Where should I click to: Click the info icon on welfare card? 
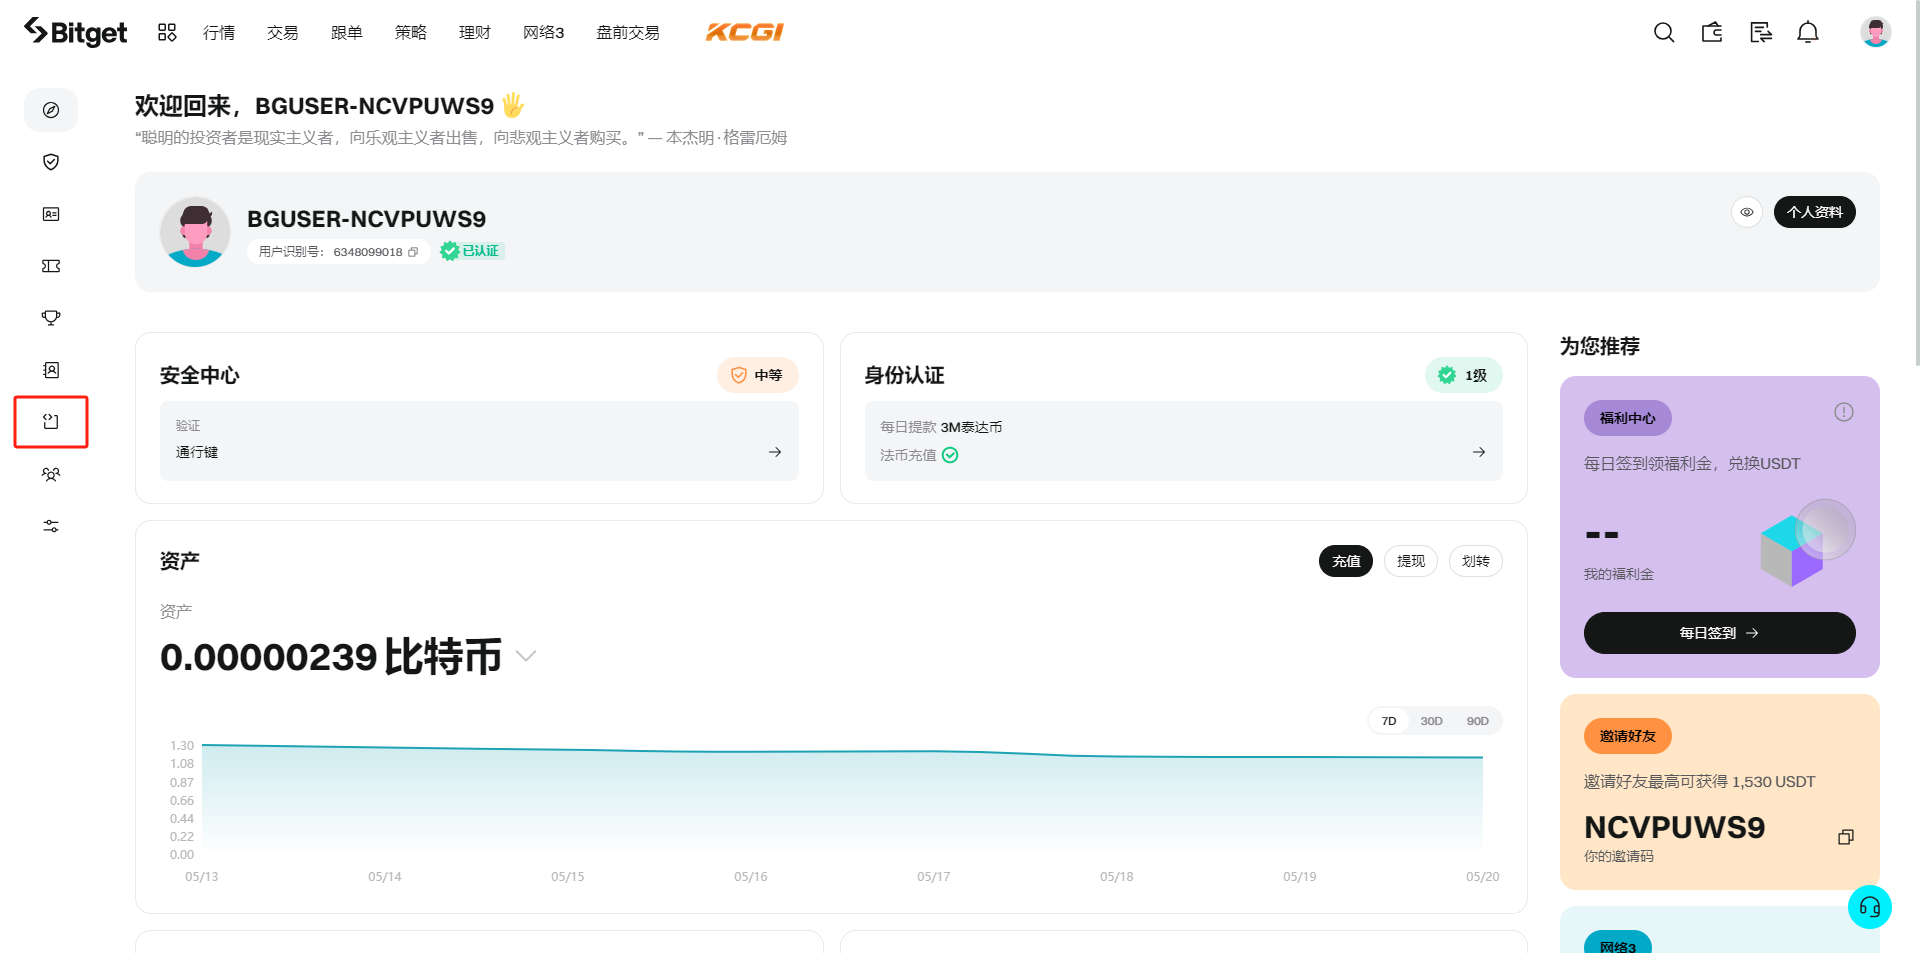click(1844, 412)
